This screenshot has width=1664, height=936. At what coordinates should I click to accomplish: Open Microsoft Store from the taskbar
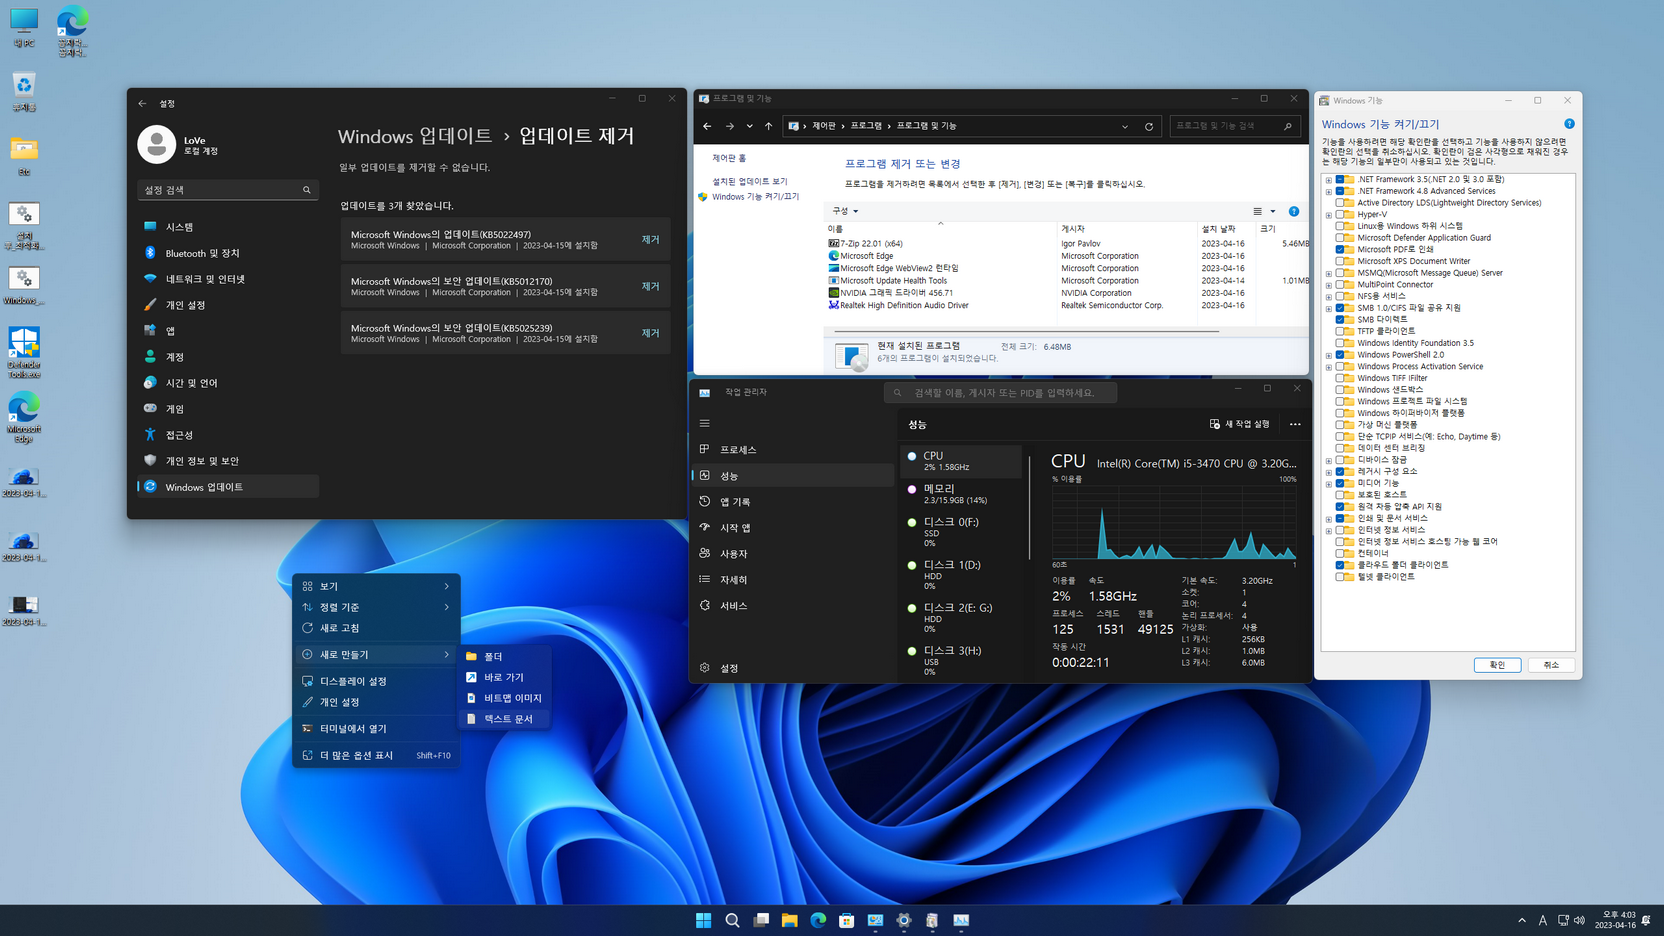[x=847, y=920]
